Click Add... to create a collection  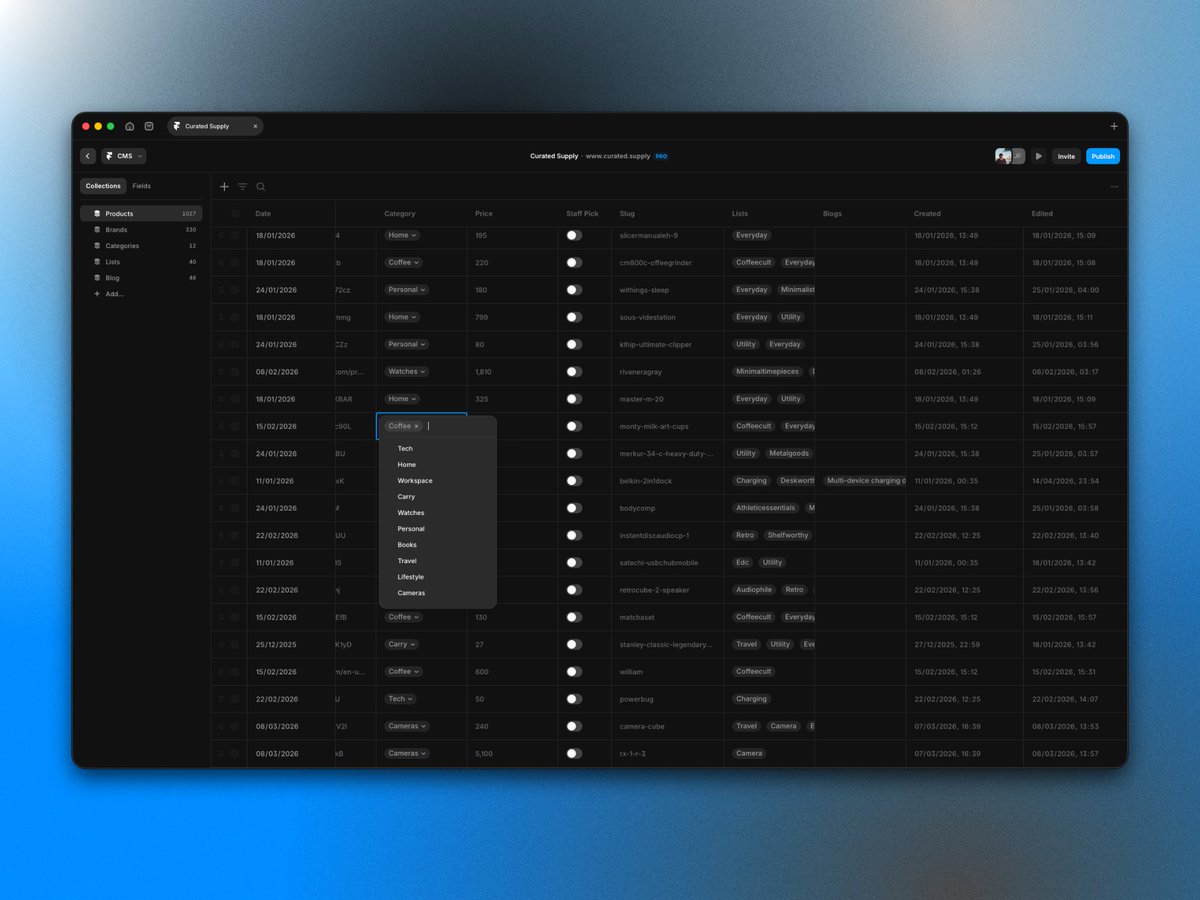point(115,294)
